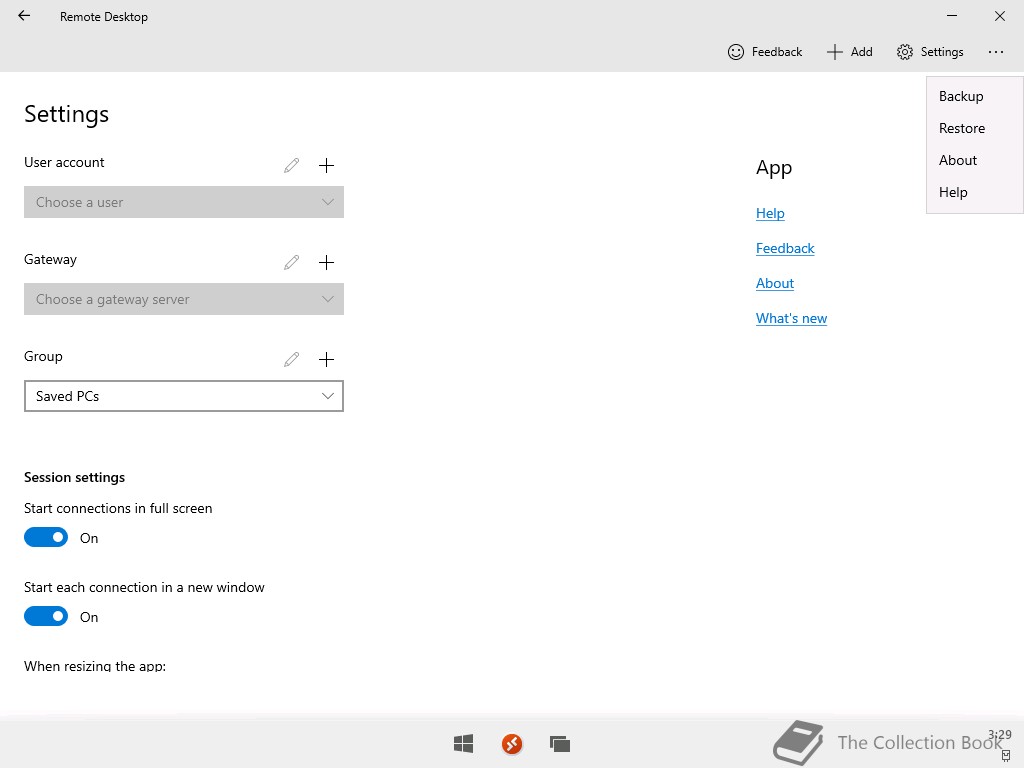Add a new gateway server

326,263
